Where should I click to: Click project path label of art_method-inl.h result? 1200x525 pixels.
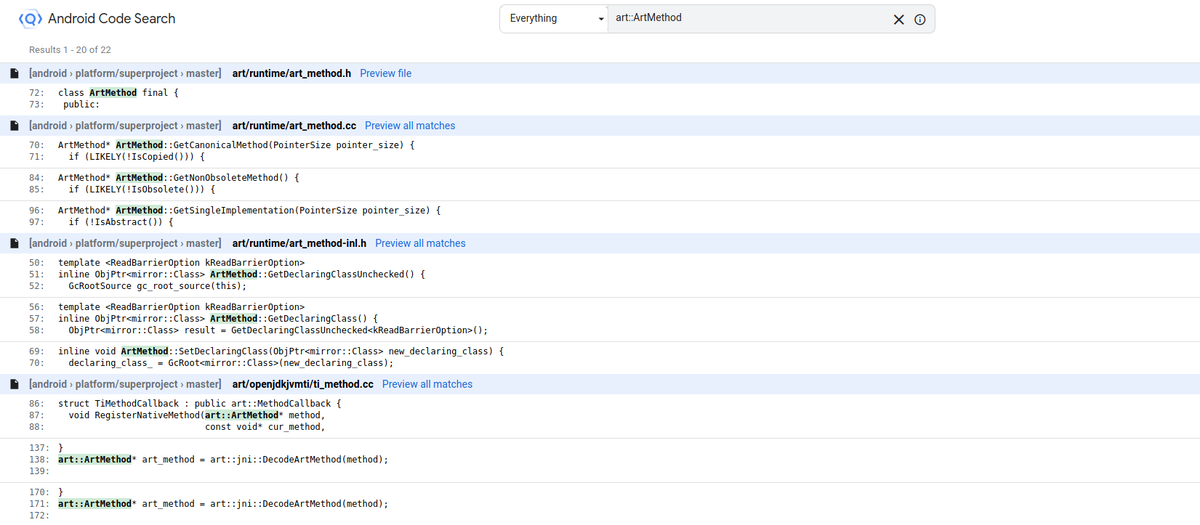click(x=125, y=243)
